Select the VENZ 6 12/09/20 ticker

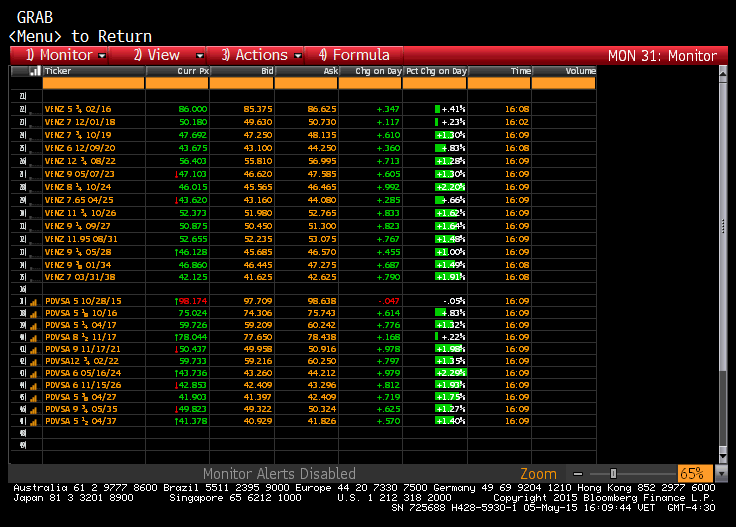[x=80, y=148]
